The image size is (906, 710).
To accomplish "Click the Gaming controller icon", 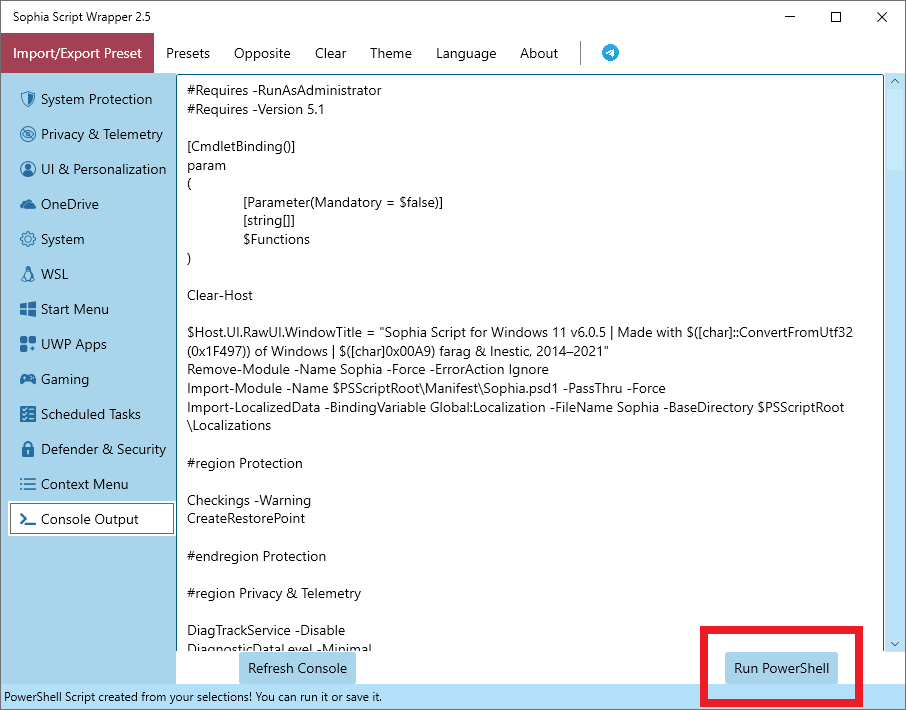I will click(28, 380).
